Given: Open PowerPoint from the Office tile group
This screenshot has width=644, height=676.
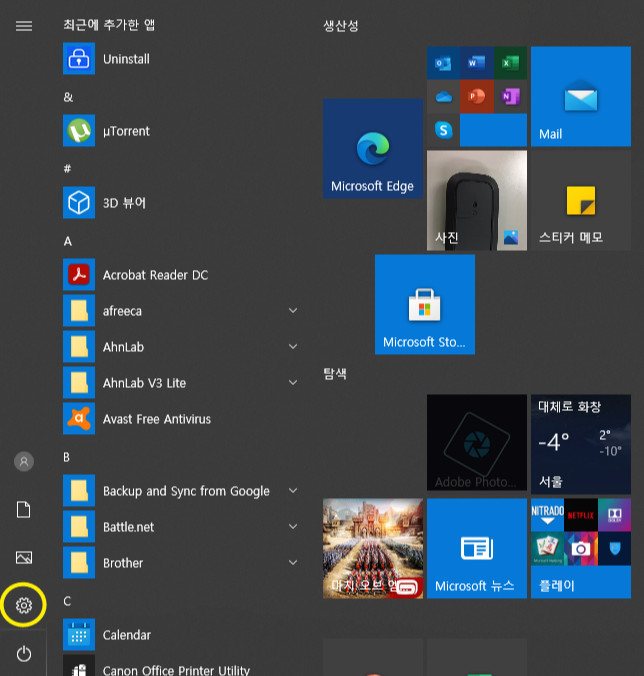Looking at the screenshot, I should [476, 97].
